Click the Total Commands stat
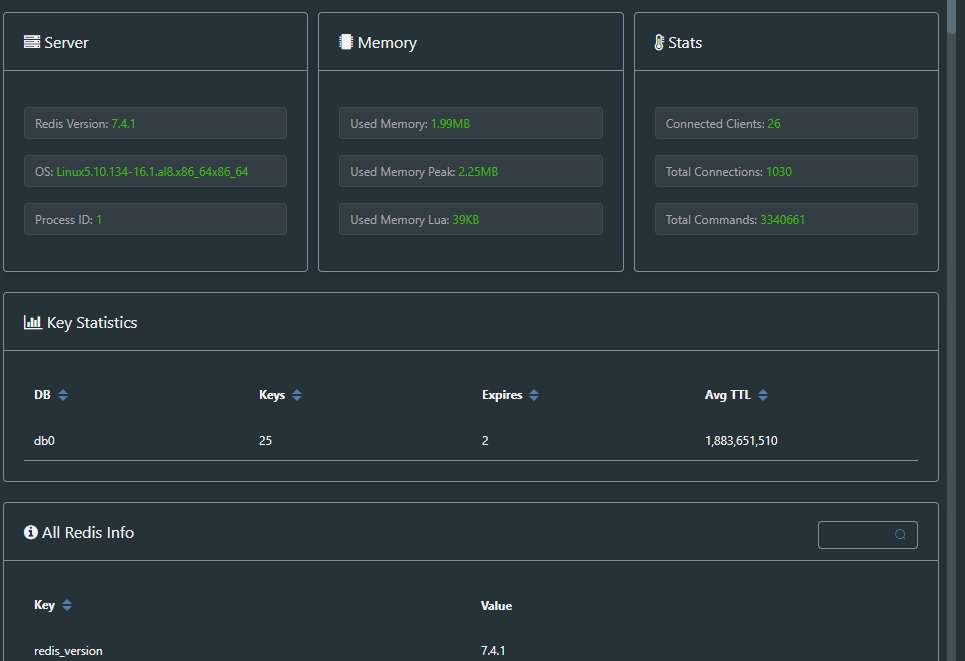965x661 pixels. 786,220
